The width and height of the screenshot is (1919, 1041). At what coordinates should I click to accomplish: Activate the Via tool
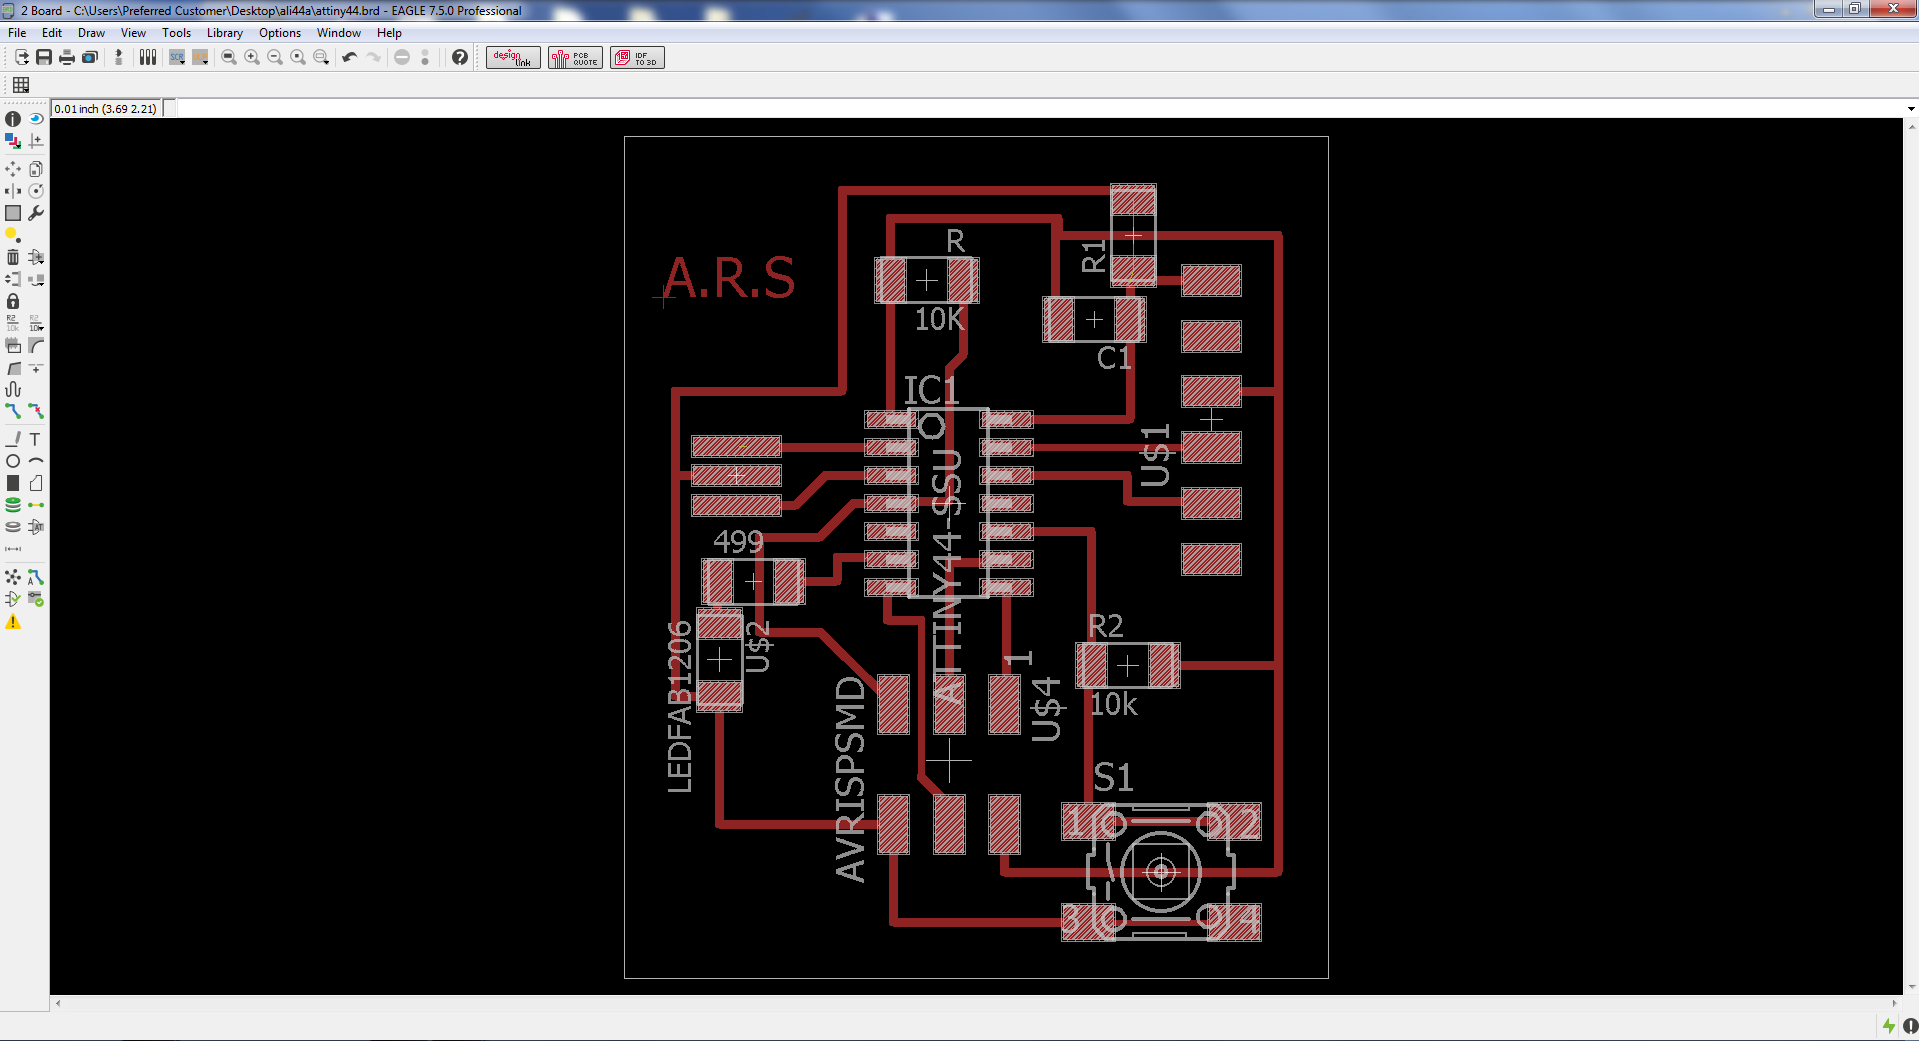[13, 505]
